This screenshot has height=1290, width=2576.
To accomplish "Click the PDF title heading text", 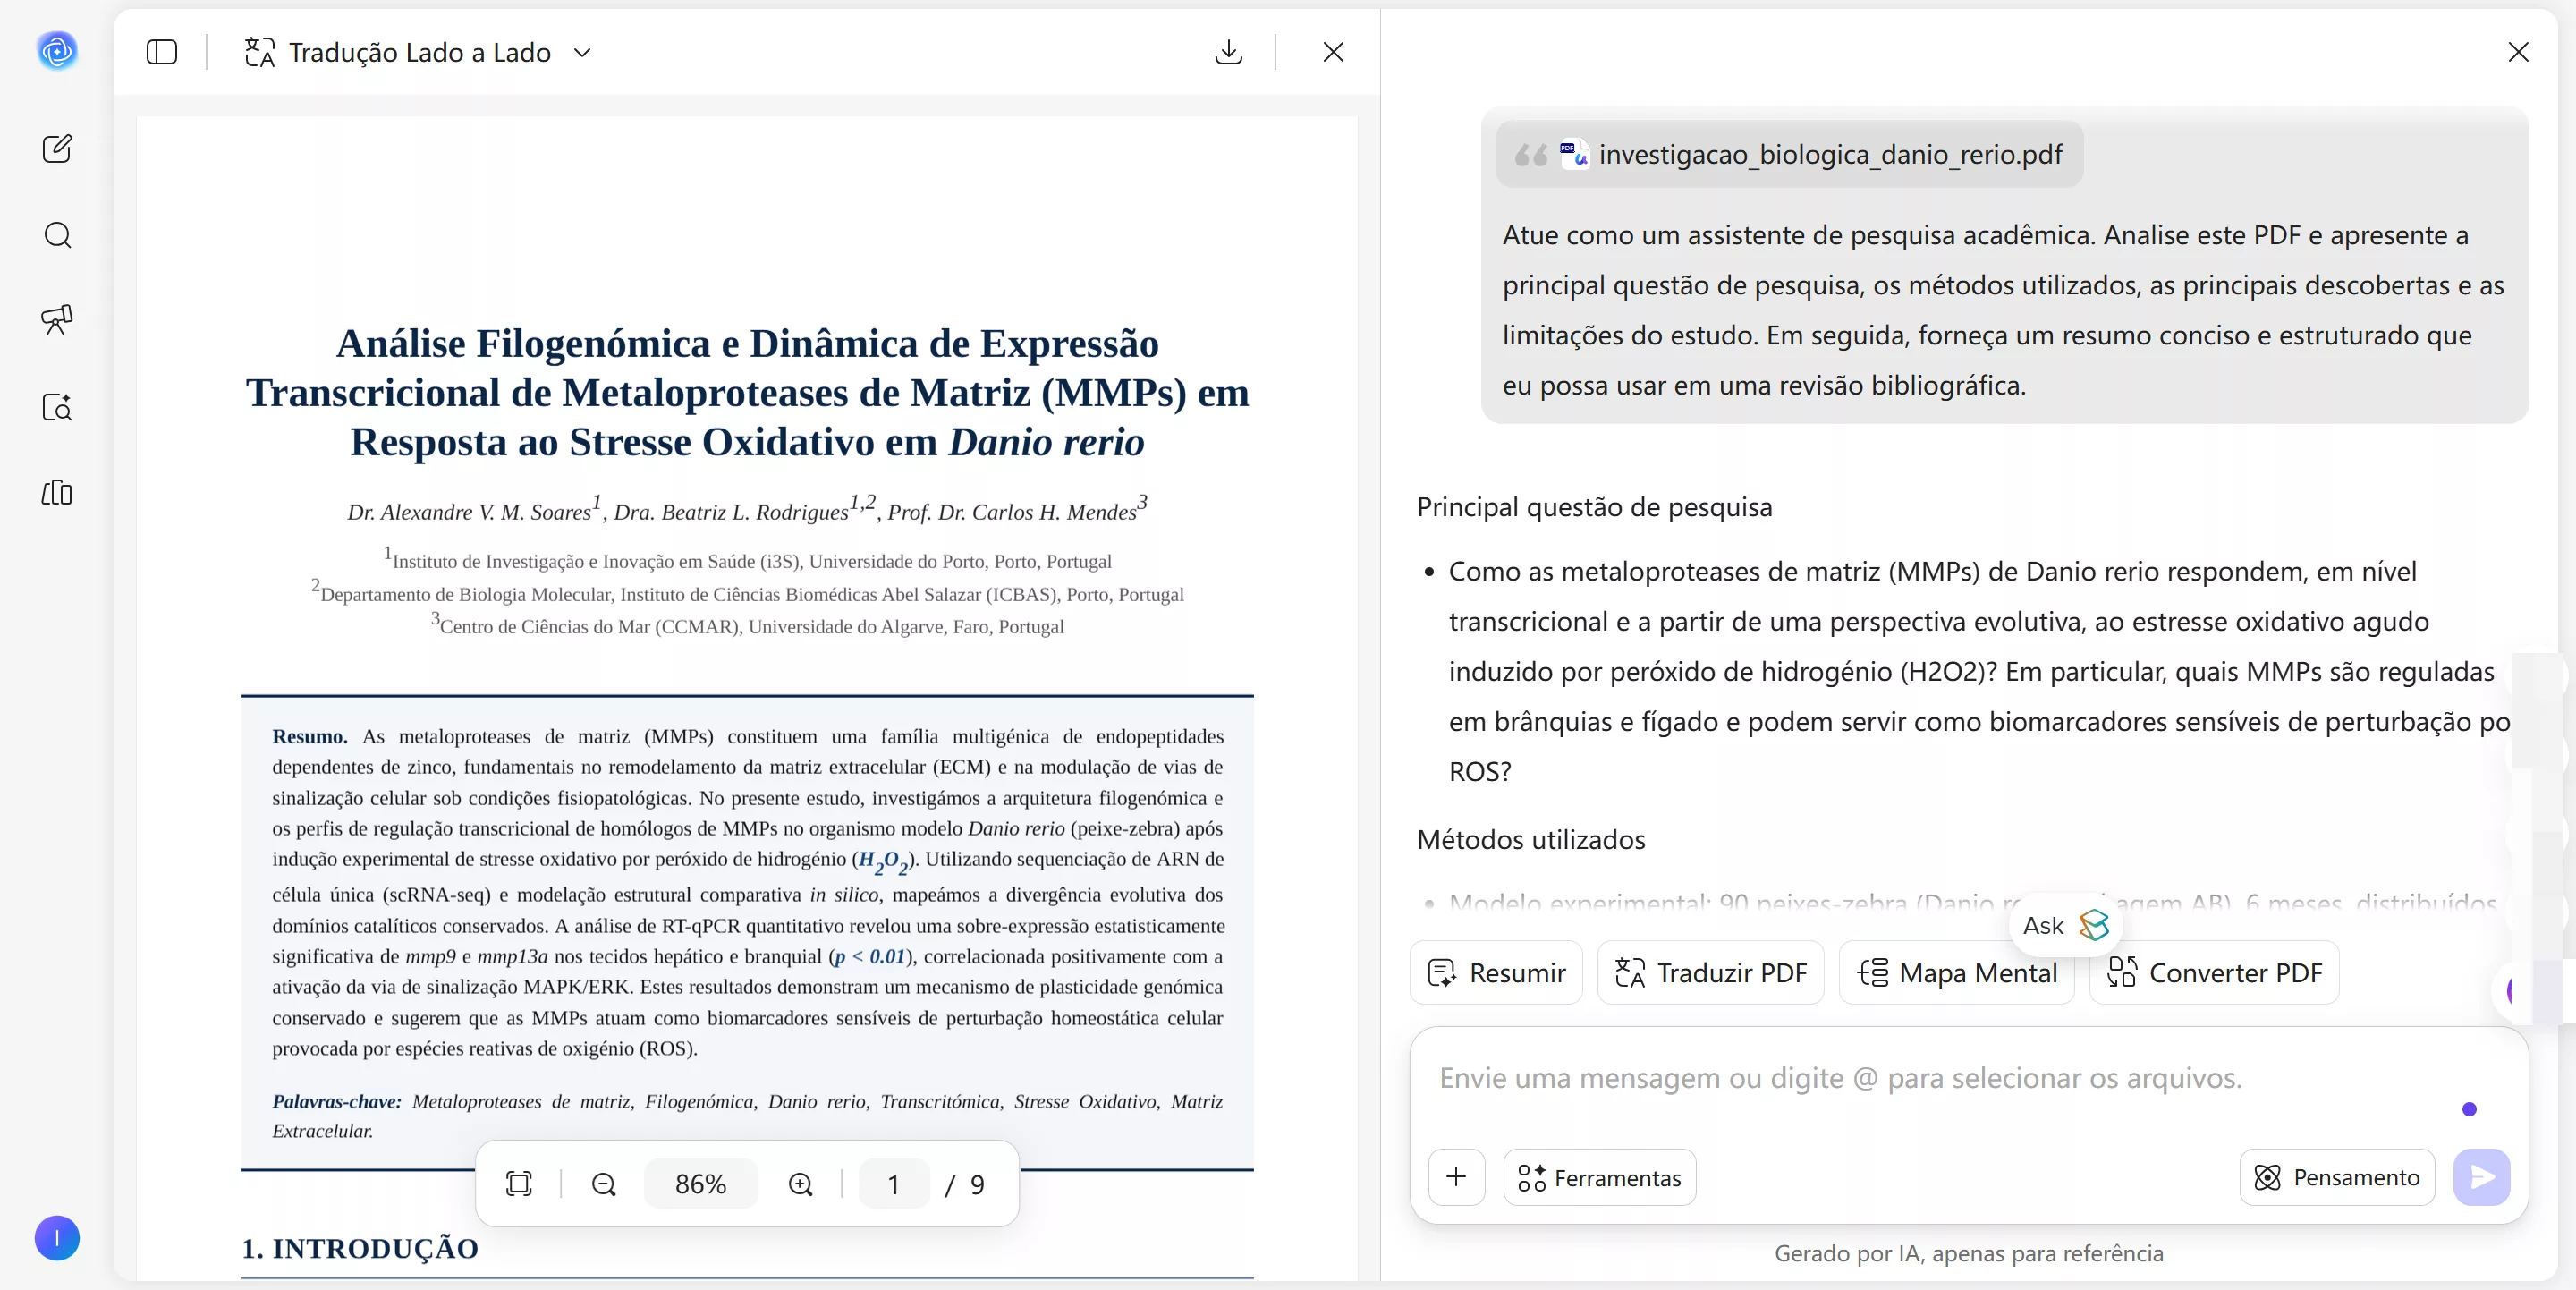I will click(747, 392).
